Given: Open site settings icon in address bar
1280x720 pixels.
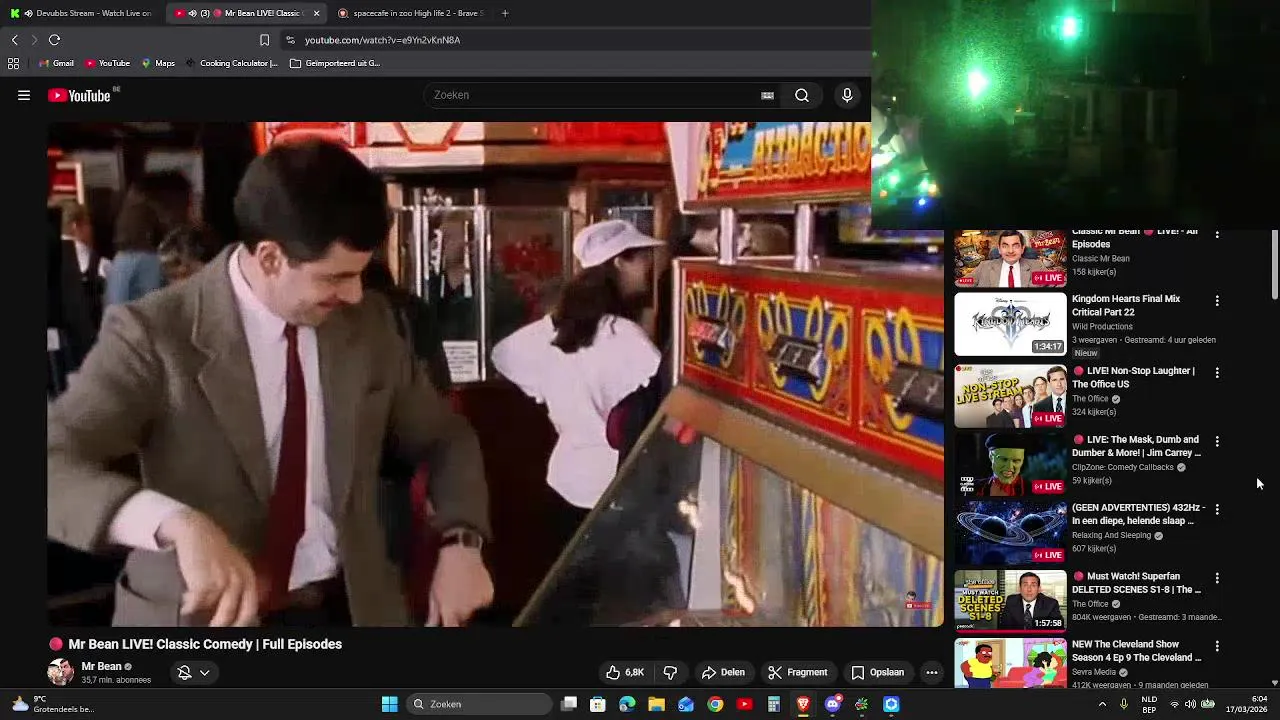Looking at the screenshot, I should (x=290, y=40).
